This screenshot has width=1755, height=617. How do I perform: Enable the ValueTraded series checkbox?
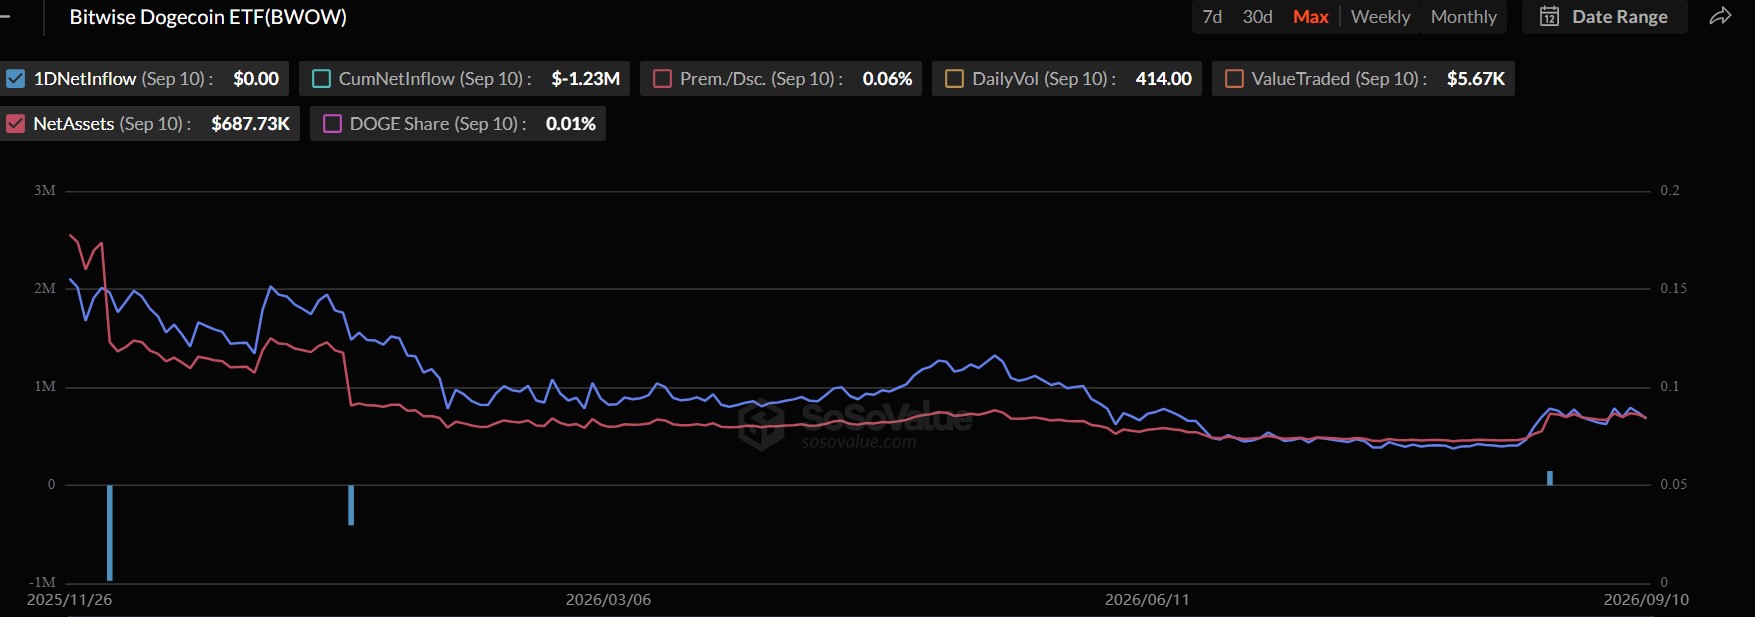(x=1234, y=78)
